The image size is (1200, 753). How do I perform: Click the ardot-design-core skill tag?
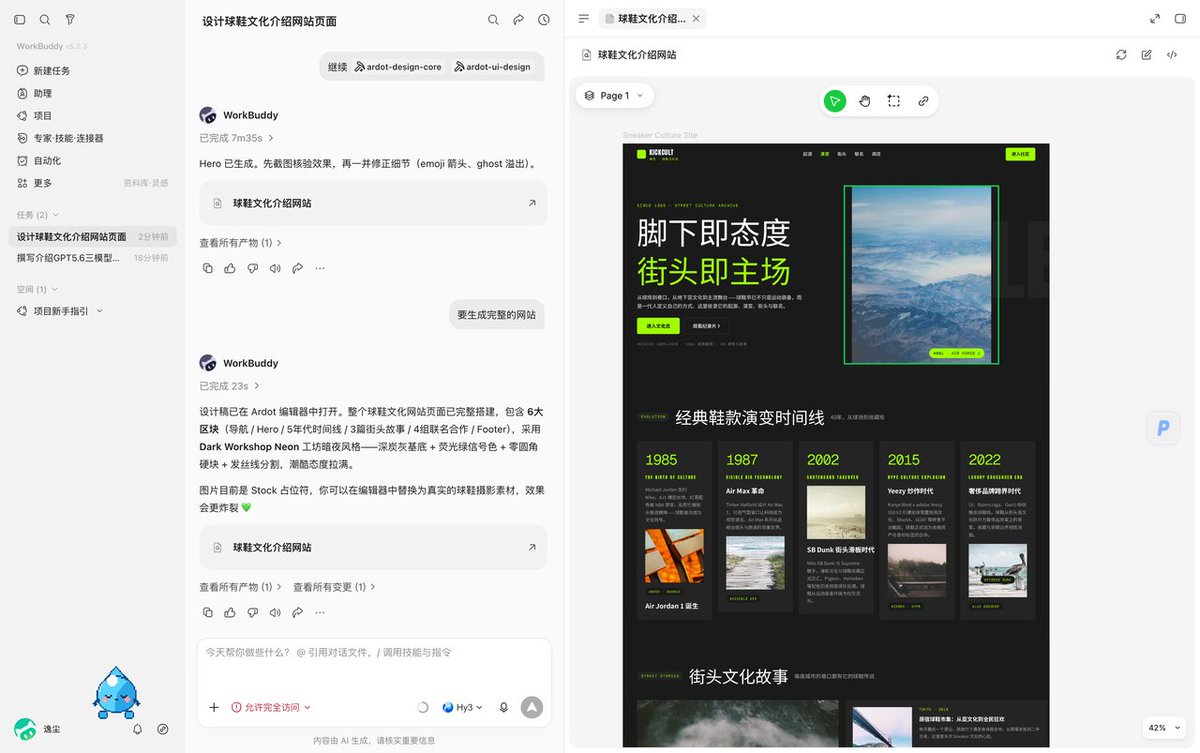(x=398, y=67)
